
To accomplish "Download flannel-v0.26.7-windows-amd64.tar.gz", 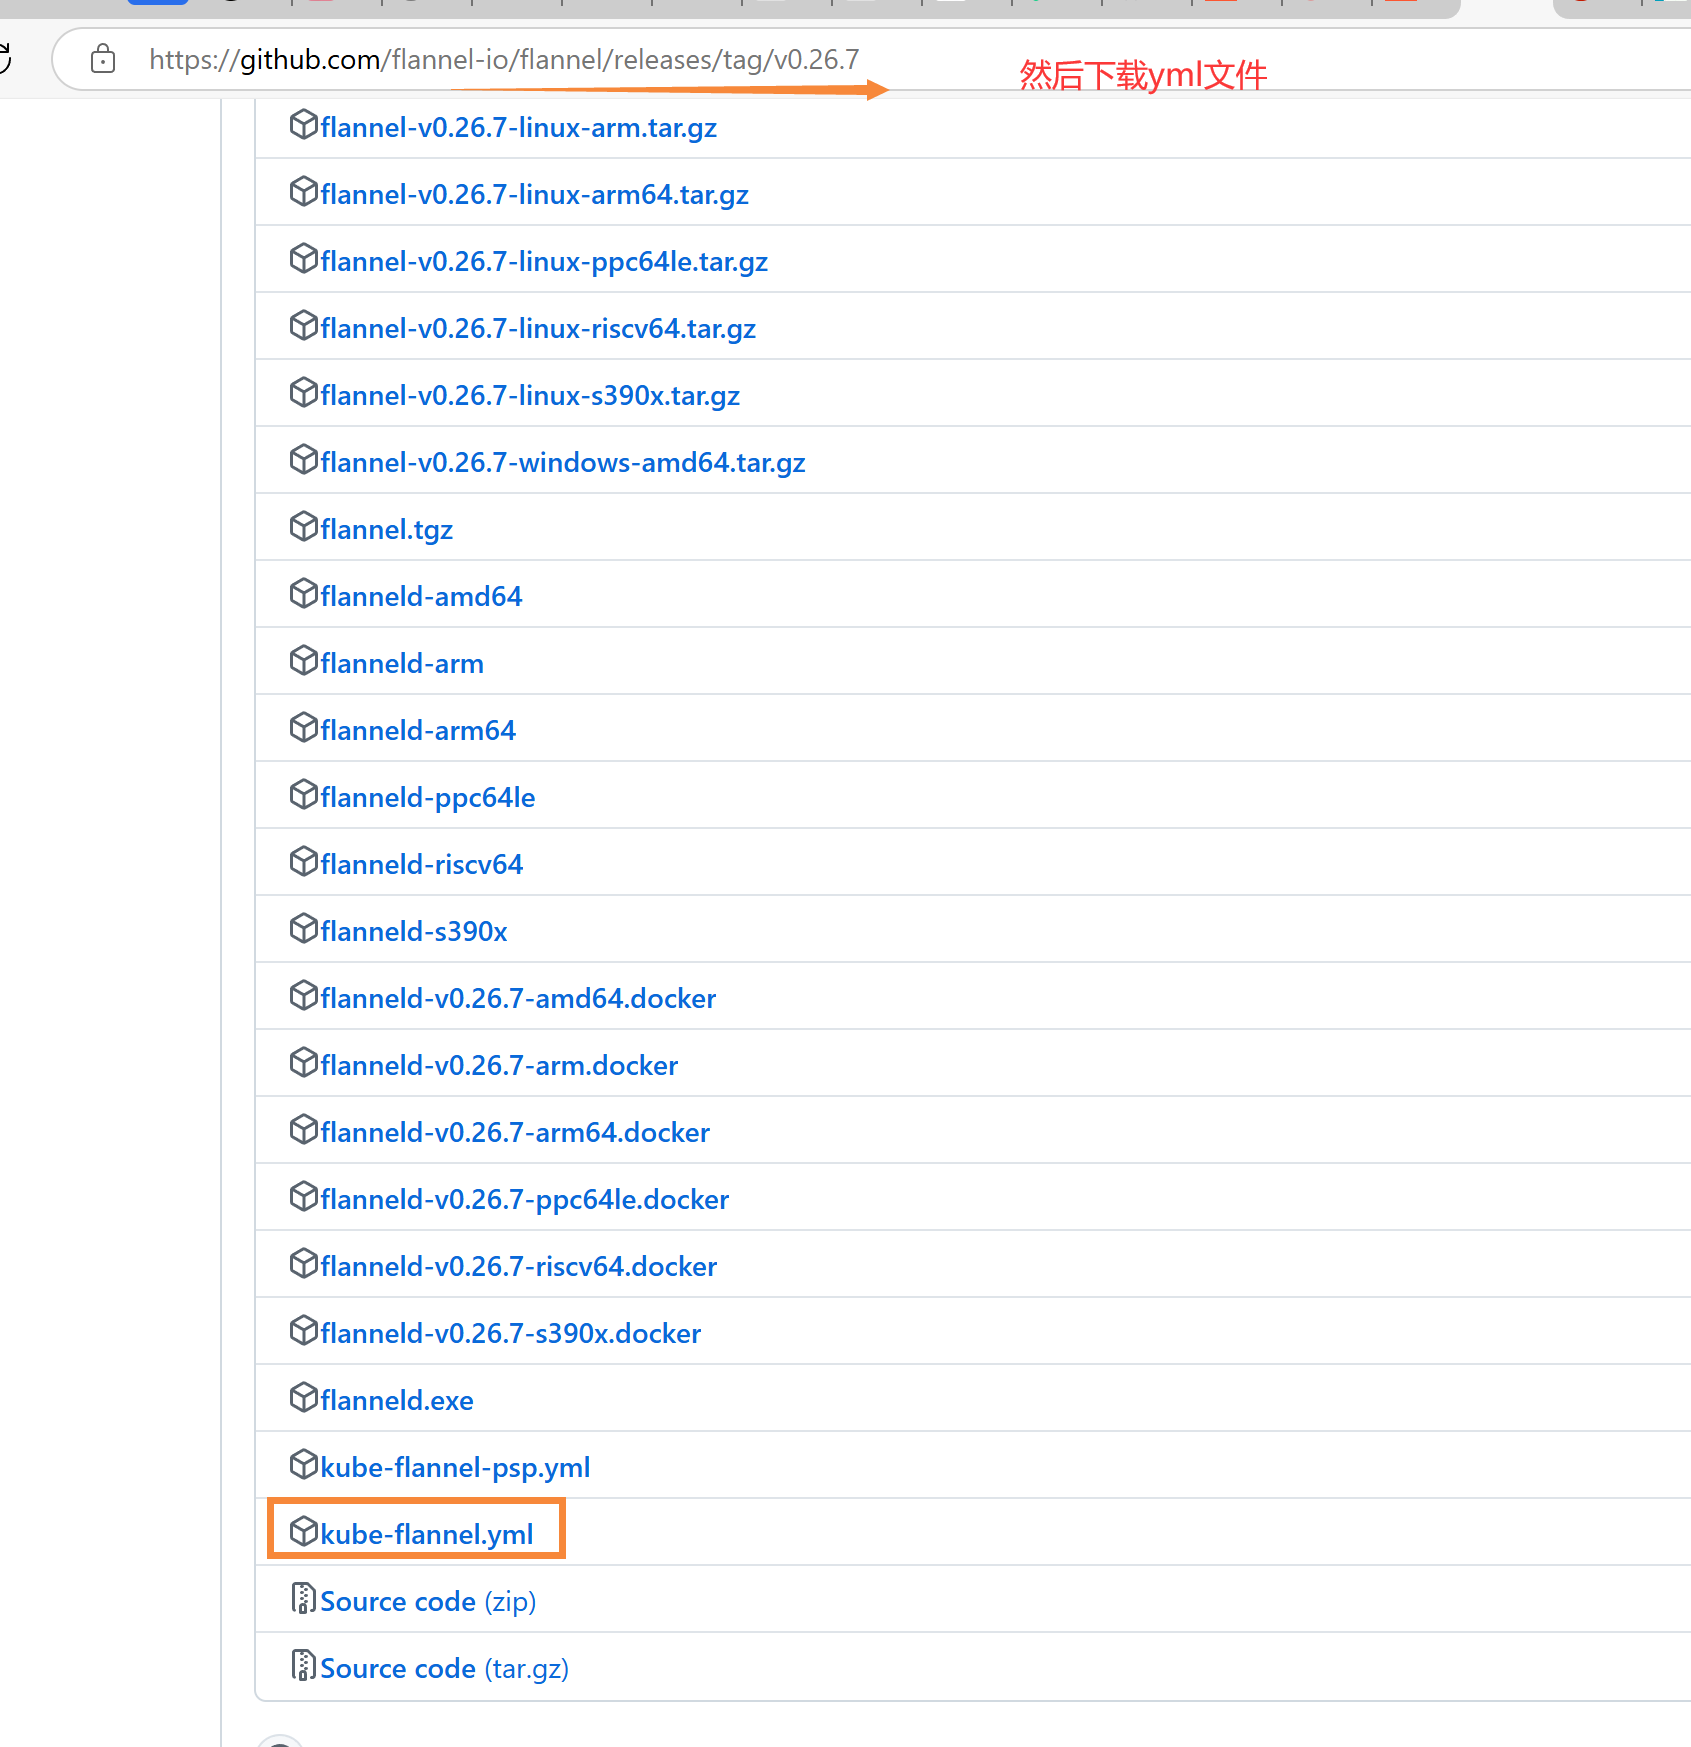I will tap(563, 463).
